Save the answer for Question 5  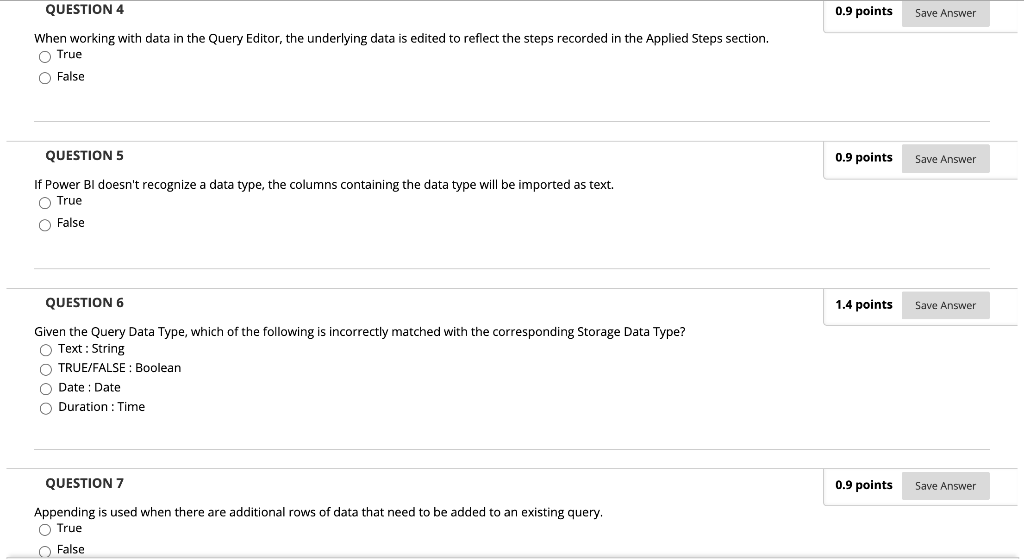pos(945,159)
